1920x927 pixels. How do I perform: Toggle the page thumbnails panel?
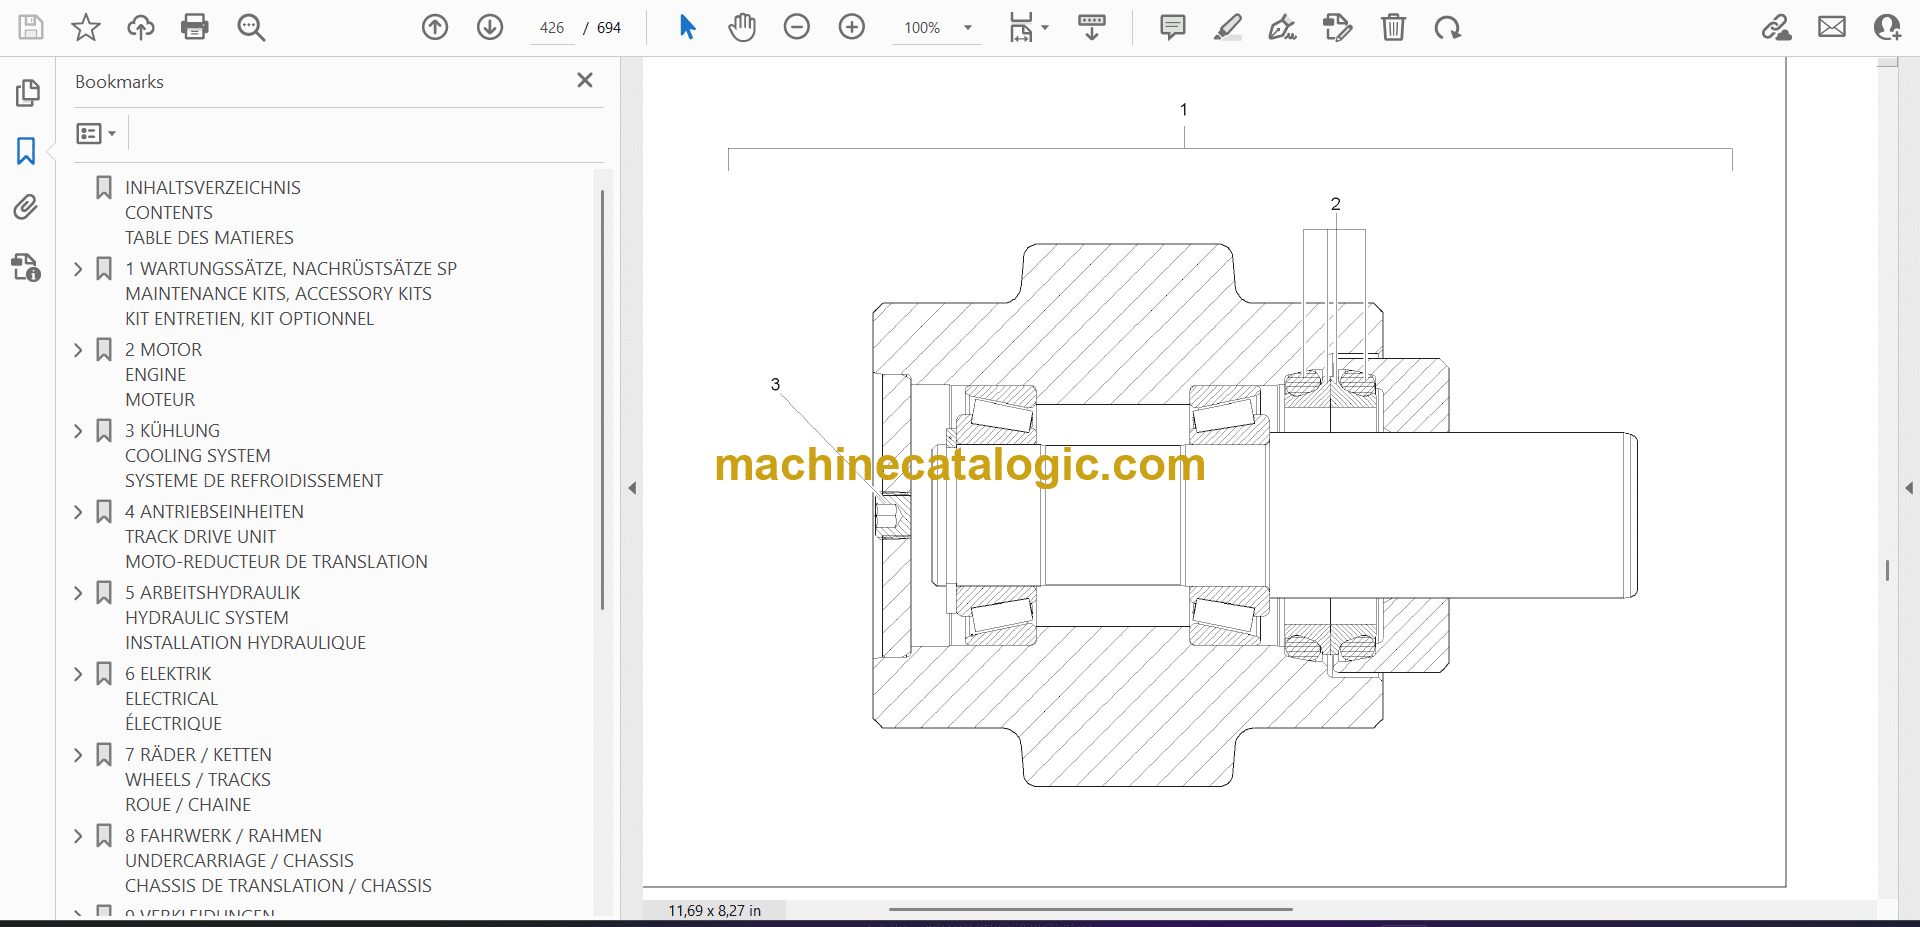pyautogui.click(x=26, y=93)
